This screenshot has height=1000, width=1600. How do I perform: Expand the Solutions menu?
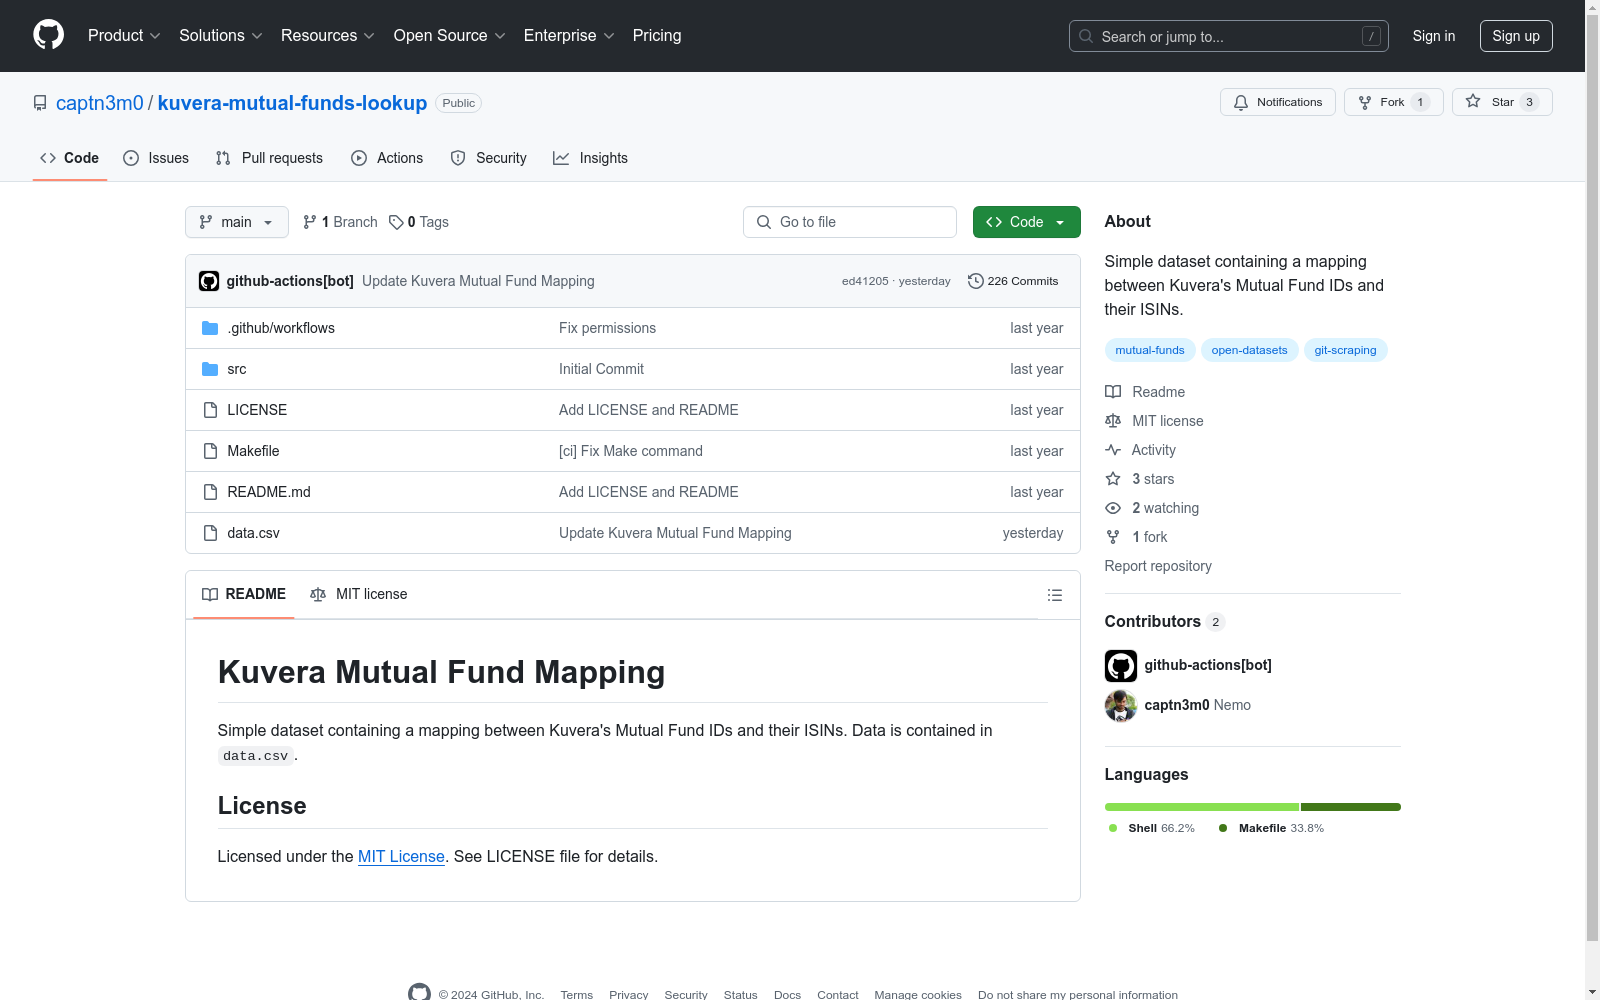coord(221,36)
